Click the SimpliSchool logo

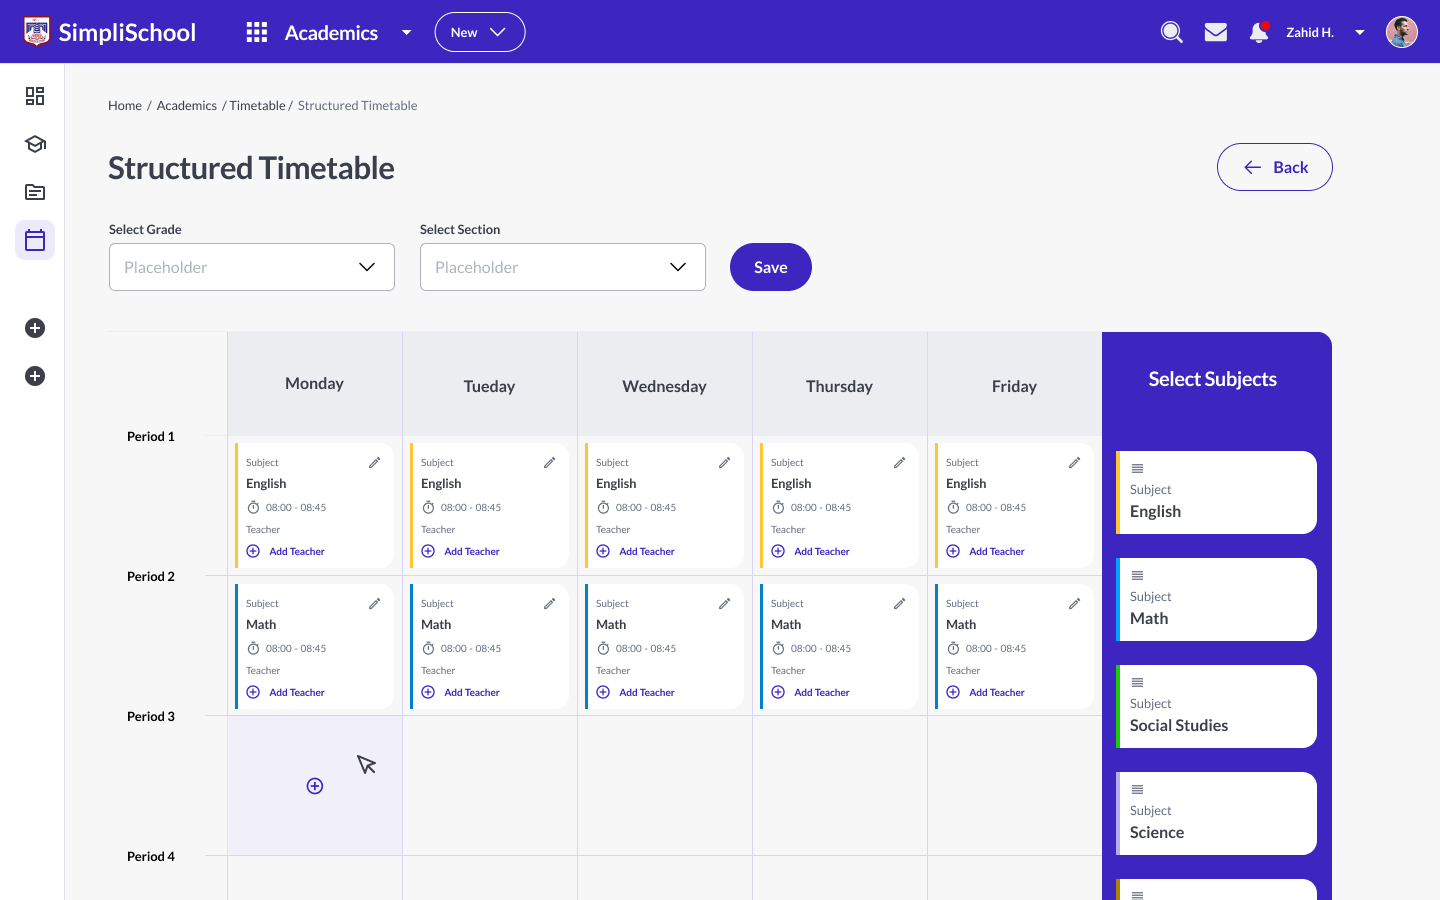click(110, 32)
